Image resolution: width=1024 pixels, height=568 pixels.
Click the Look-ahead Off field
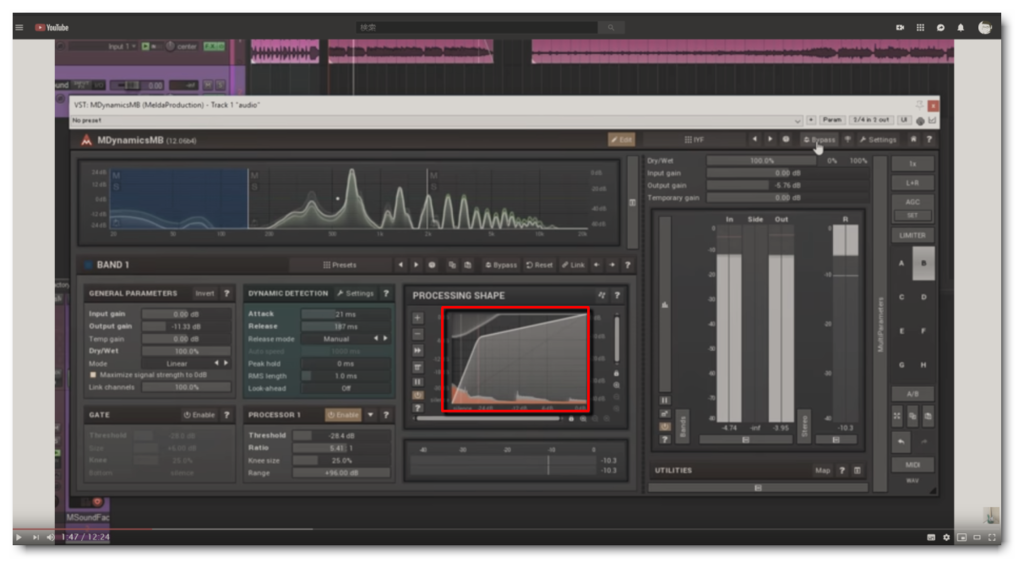pyautogui.click(x=345, y=388)
